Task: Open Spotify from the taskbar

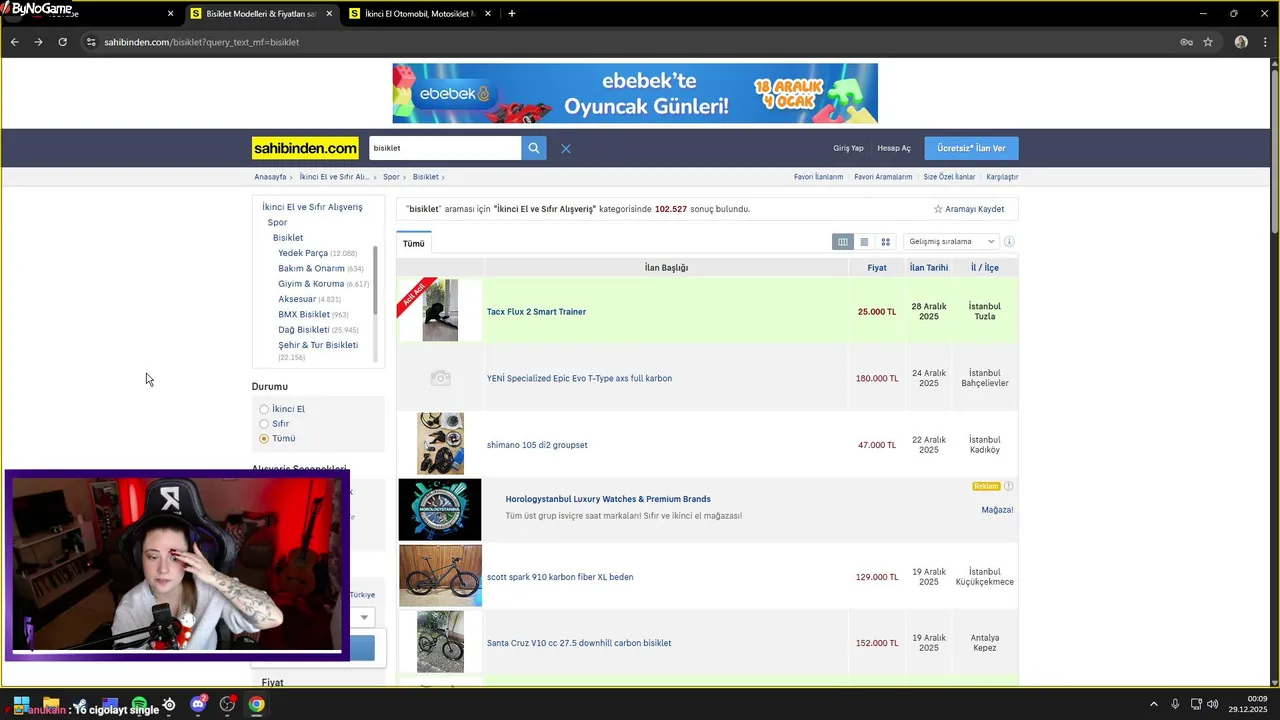Action: (x=139, y=704)
